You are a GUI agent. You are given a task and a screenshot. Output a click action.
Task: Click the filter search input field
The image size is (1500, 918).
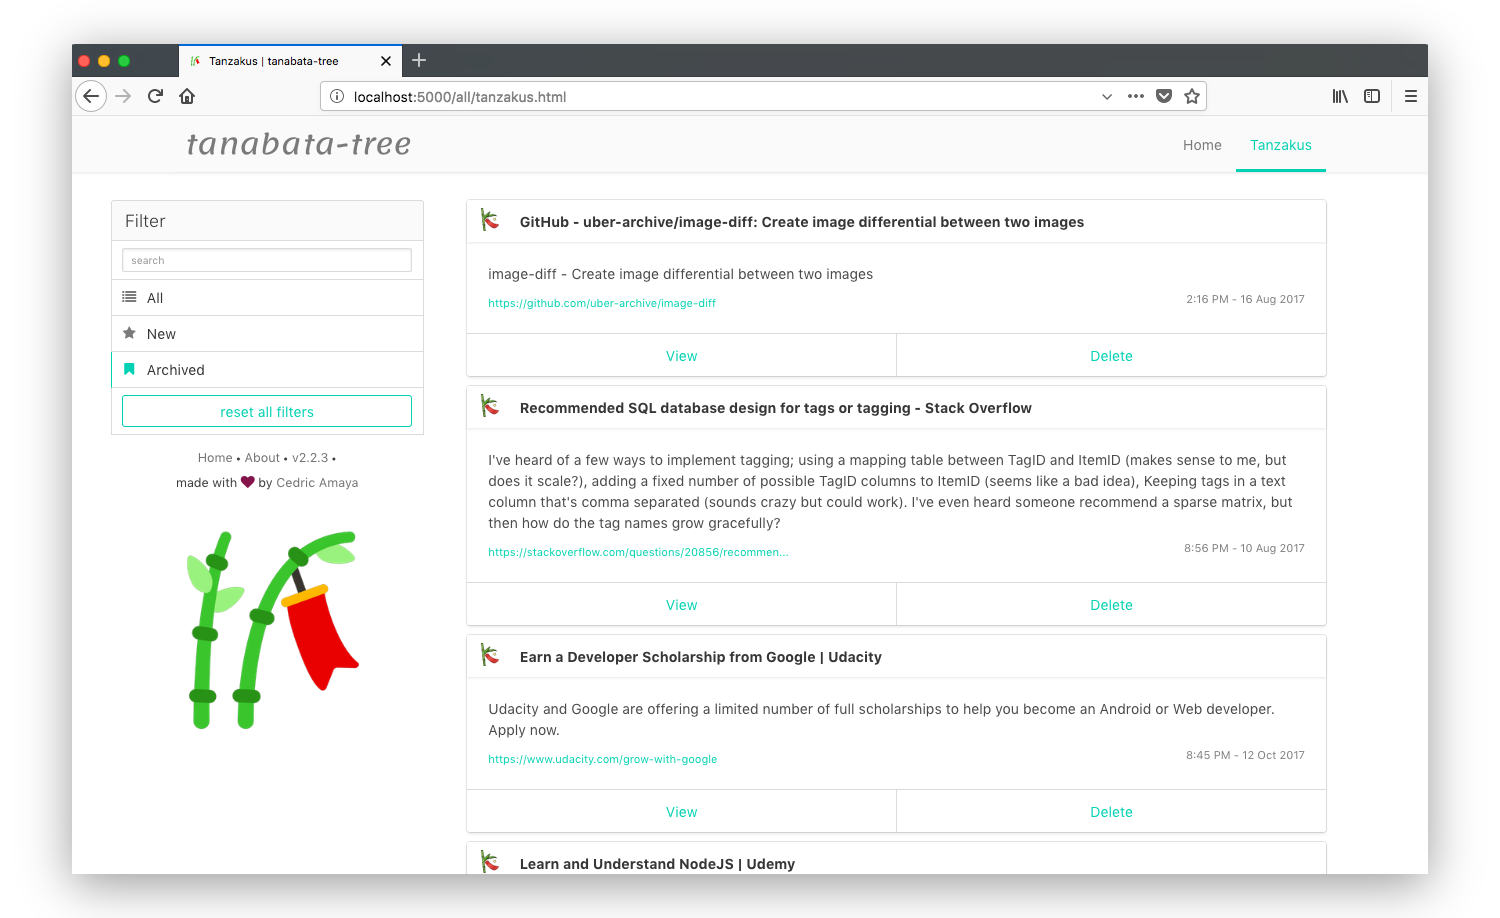[x=267, y=260]
